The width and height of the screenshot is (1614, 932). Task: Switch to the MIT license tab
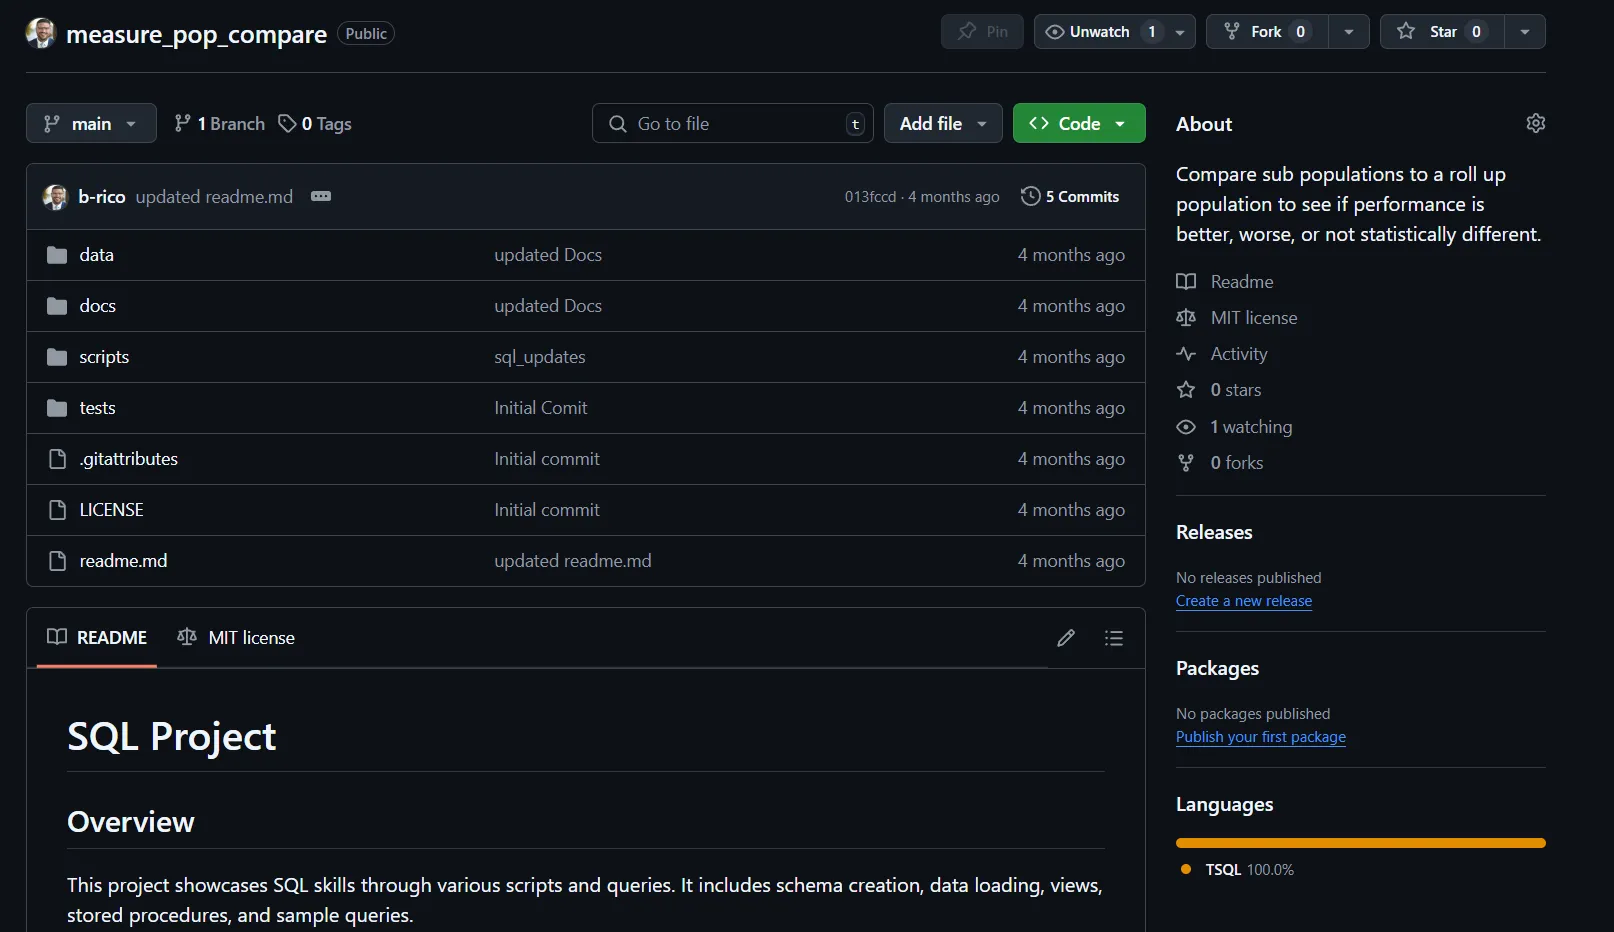236,638
